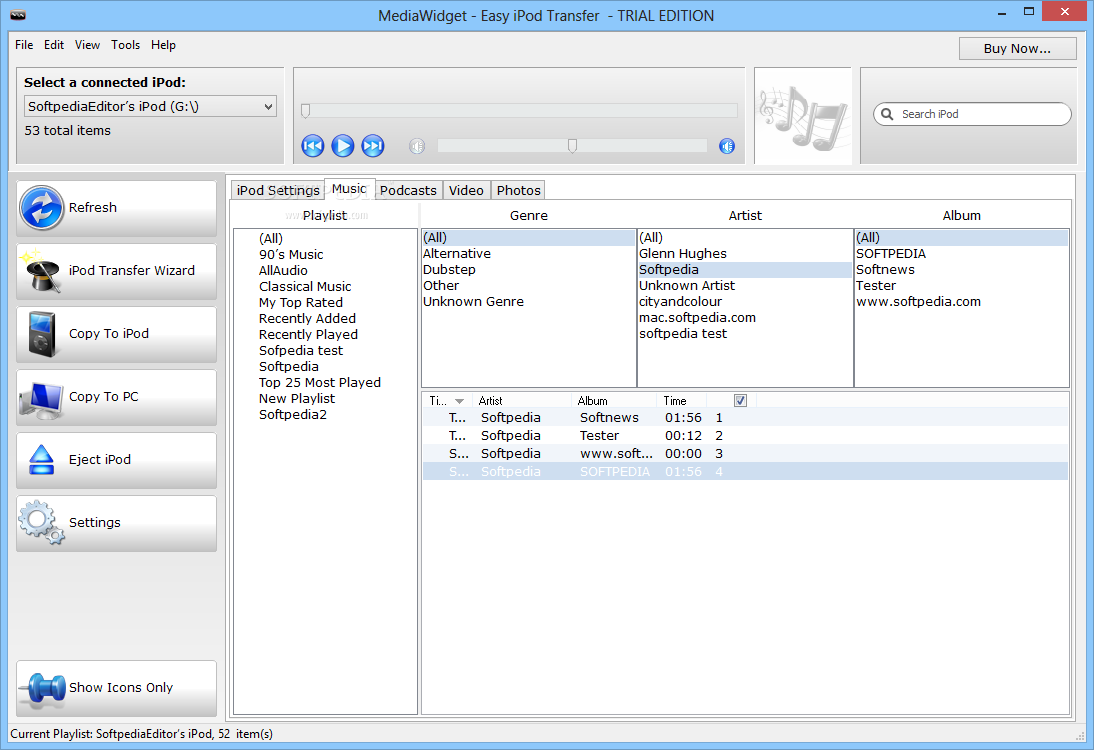The width and height of the screenshot is (1094, 750).
Task: Click the blue Eject iPod triangle icon
Action: (x=42, y=460)
